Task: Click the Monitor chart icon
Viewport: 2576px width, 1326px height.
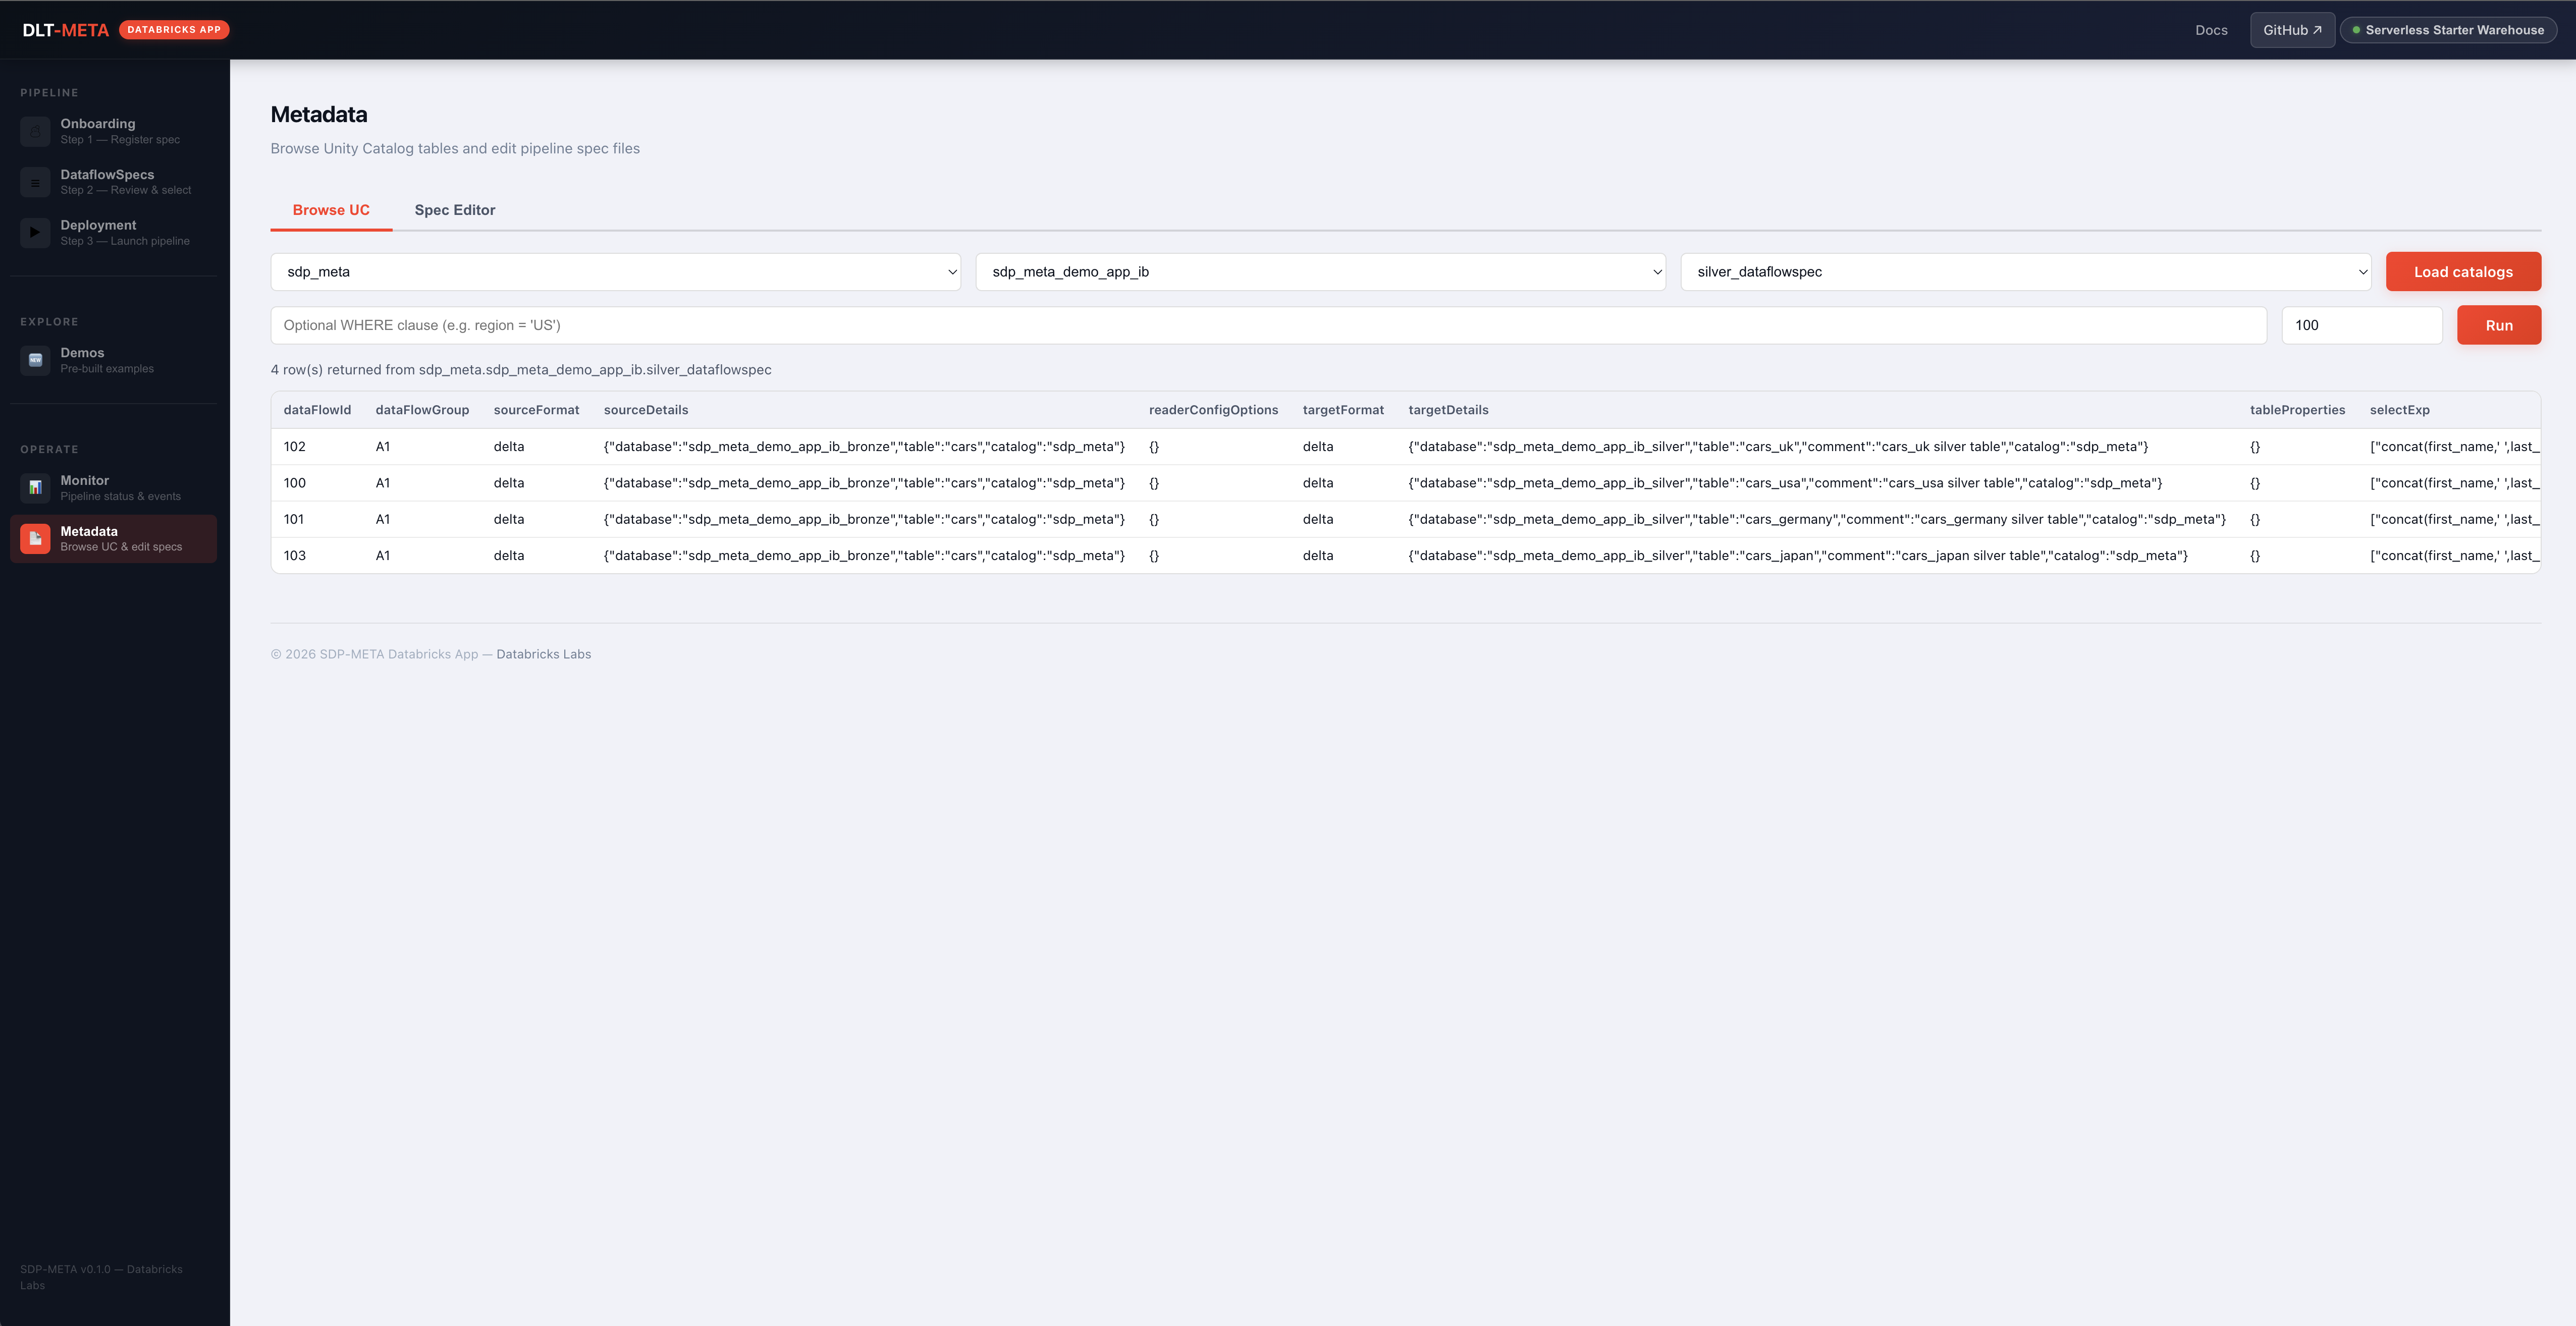Action: [x=35, y=488]
